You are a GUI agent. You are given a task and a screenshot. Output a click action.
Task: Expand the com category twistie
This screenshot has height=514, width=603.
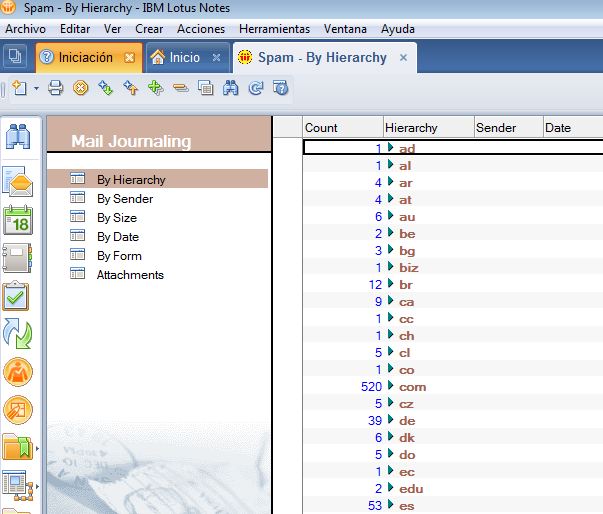coord(391,386)
